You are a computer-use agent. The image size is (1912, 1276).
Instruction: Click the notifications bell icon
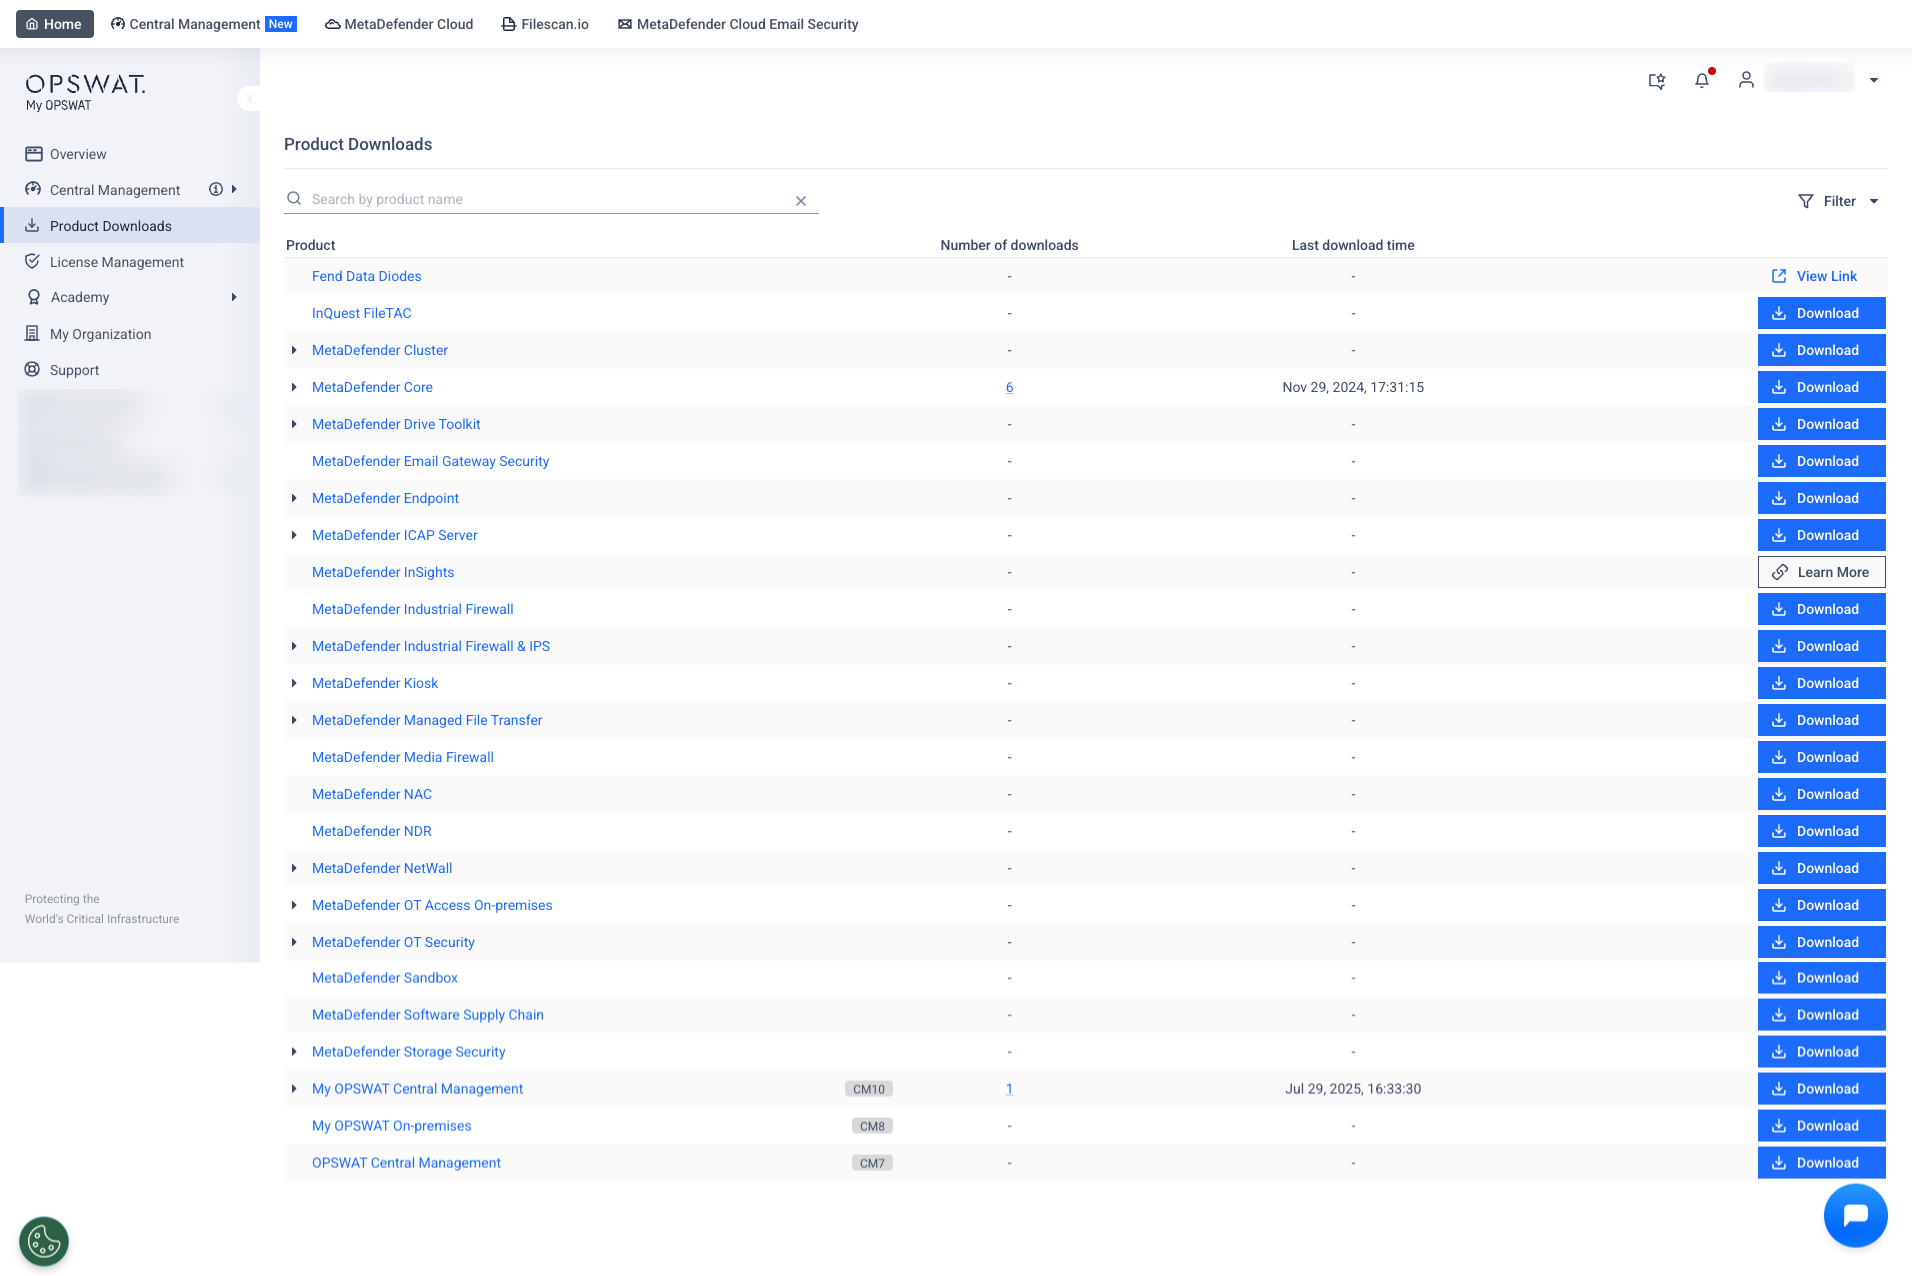[x=1702, y=80]
